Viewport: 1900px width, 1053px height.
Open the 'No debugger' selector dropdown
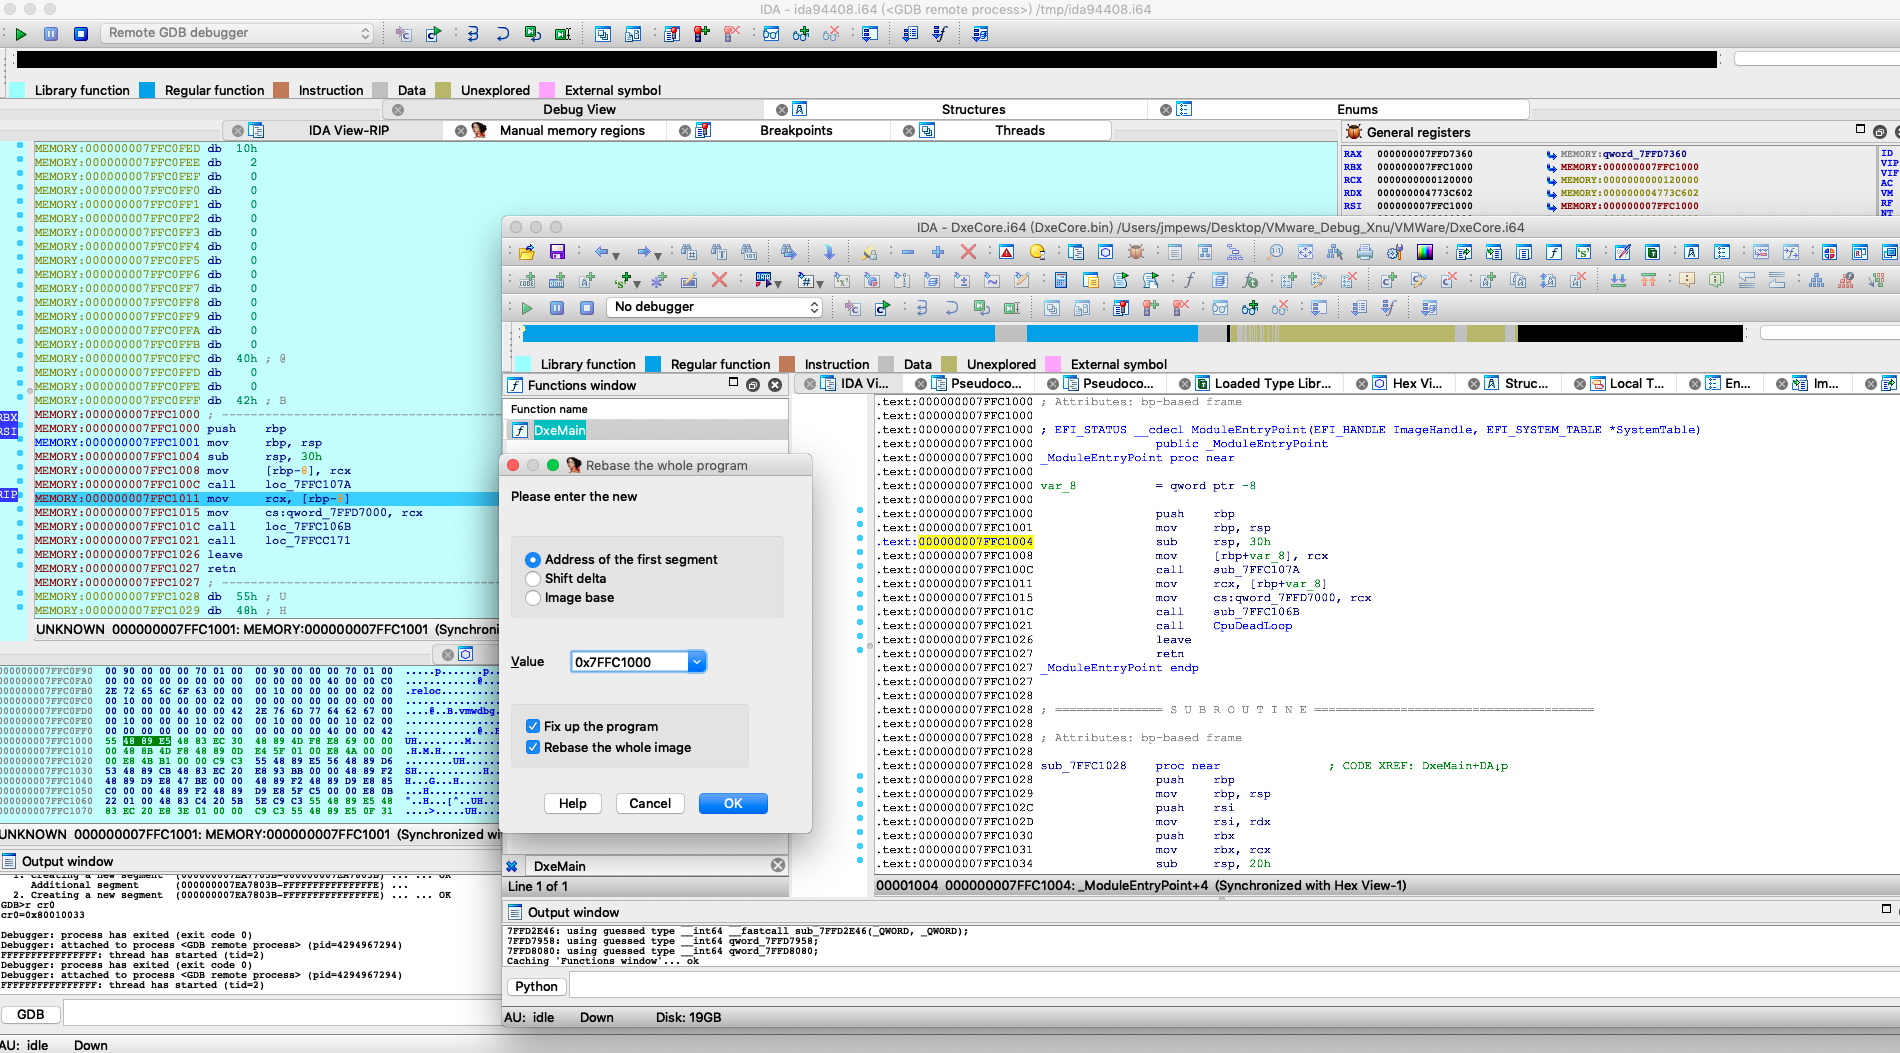715,307
